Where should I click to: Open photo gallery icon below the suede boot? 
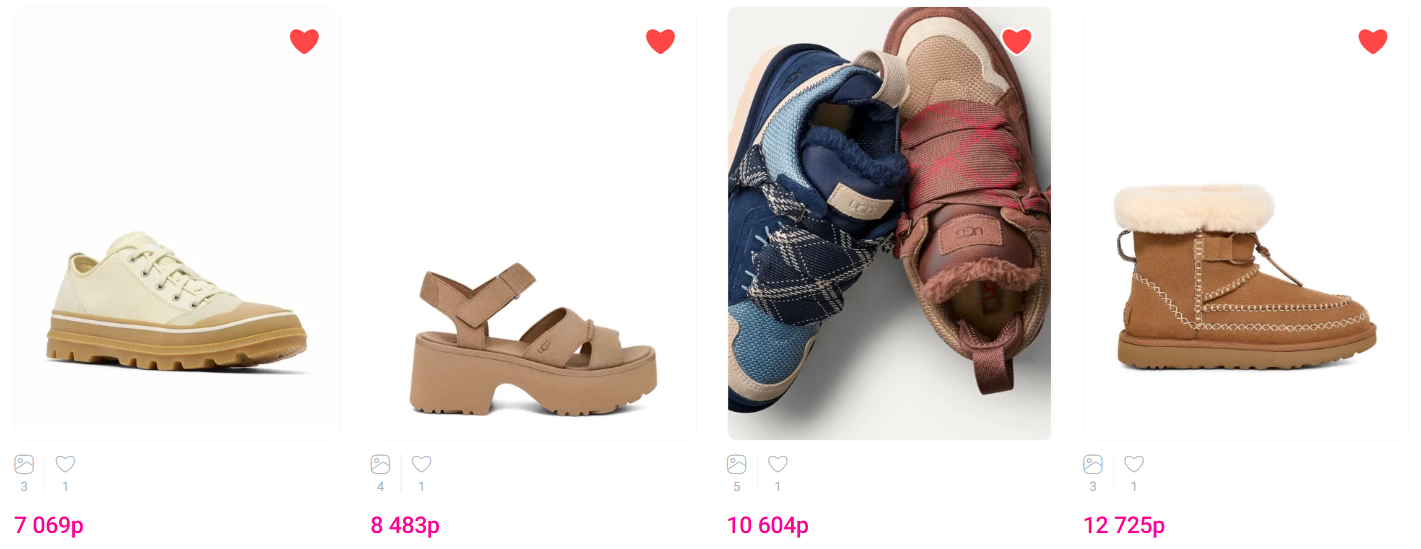(1093, 464)
